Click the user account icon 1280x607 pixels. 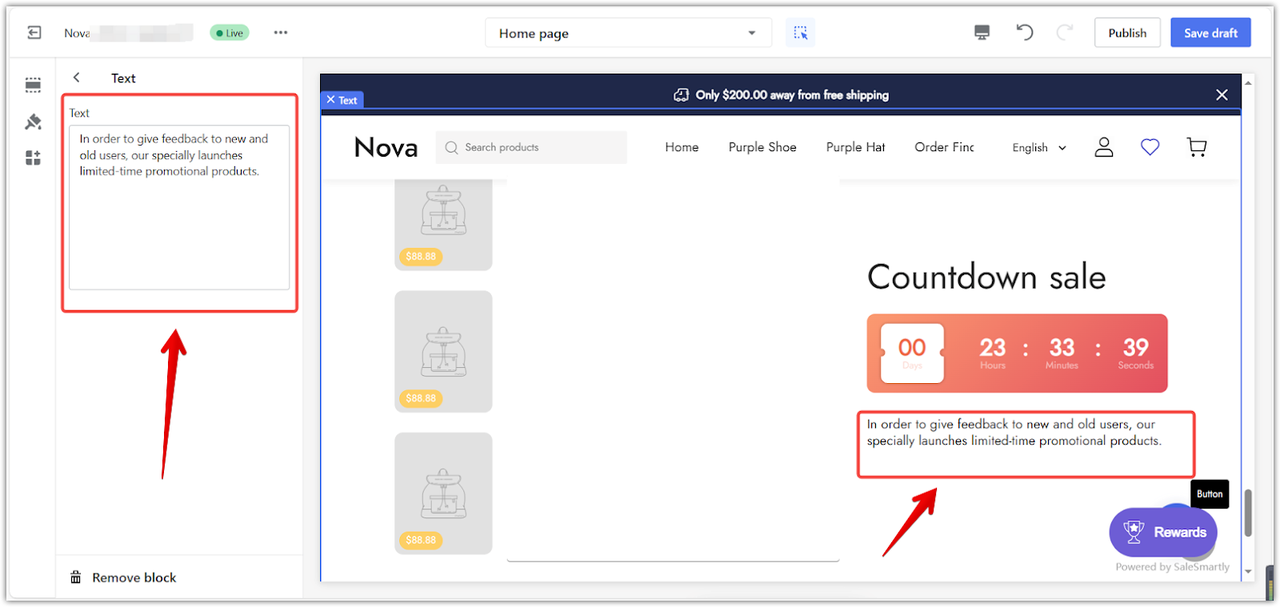[1104, 147]
